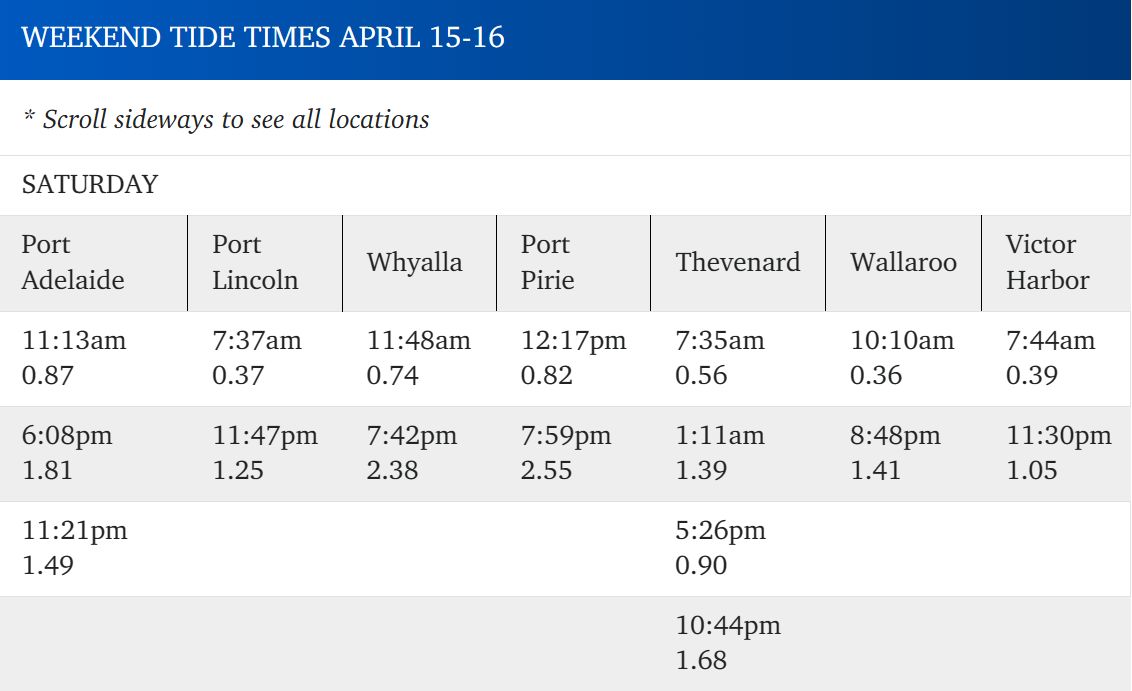Click the Port Lincoln column header
The image size is (1132, 691).
tap(255, 263)
